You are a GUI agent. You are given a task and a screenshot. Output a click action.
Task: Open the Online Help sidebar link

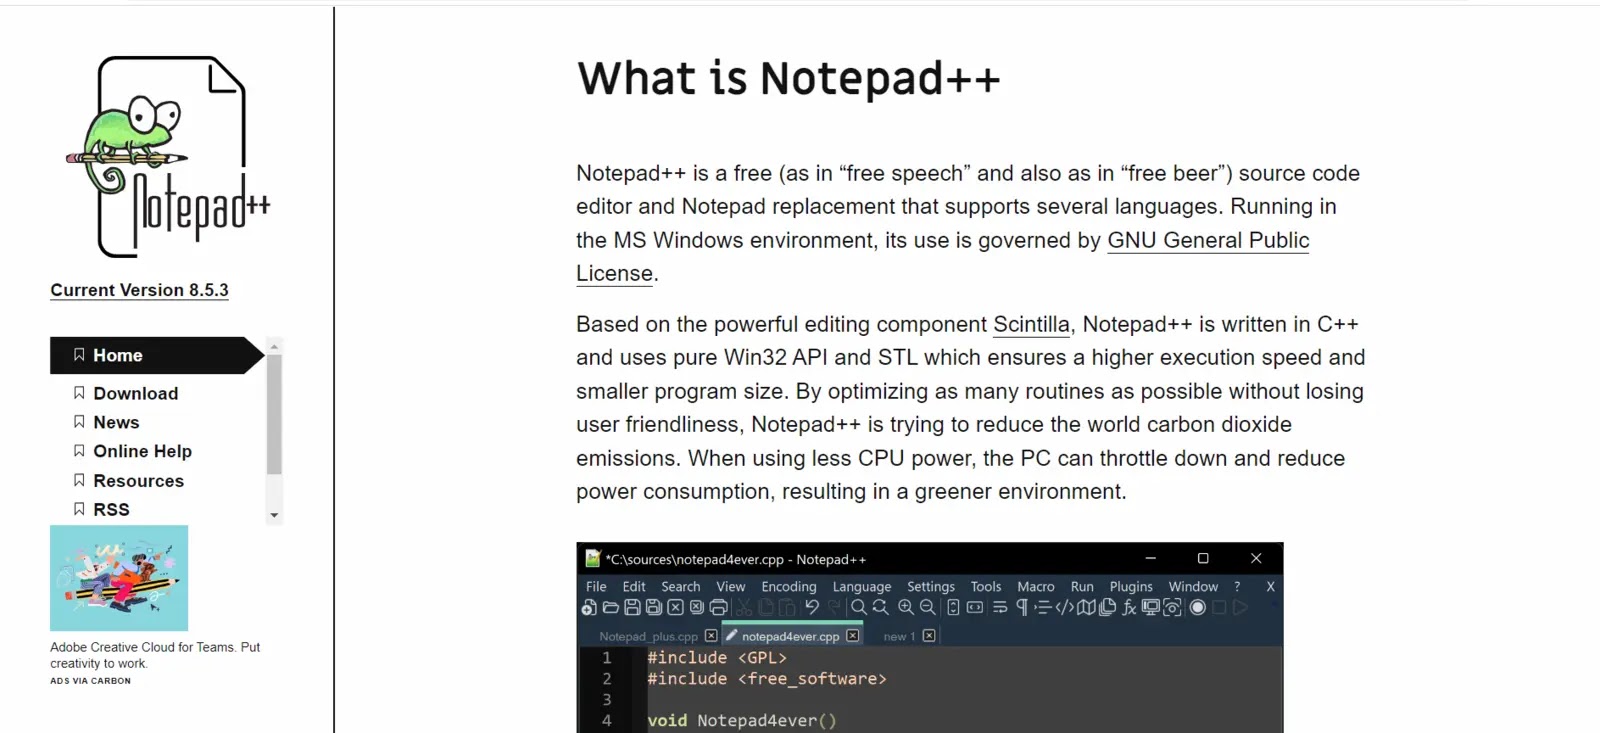click(x=142, y=451)
